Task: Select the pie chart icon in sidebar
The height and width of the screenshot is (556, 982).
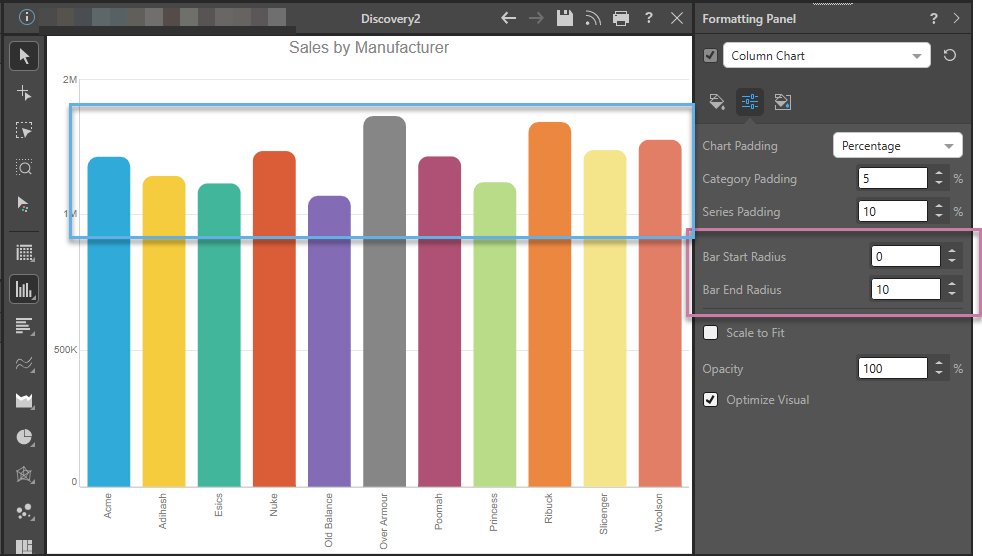Action: [x=24, y=437]
